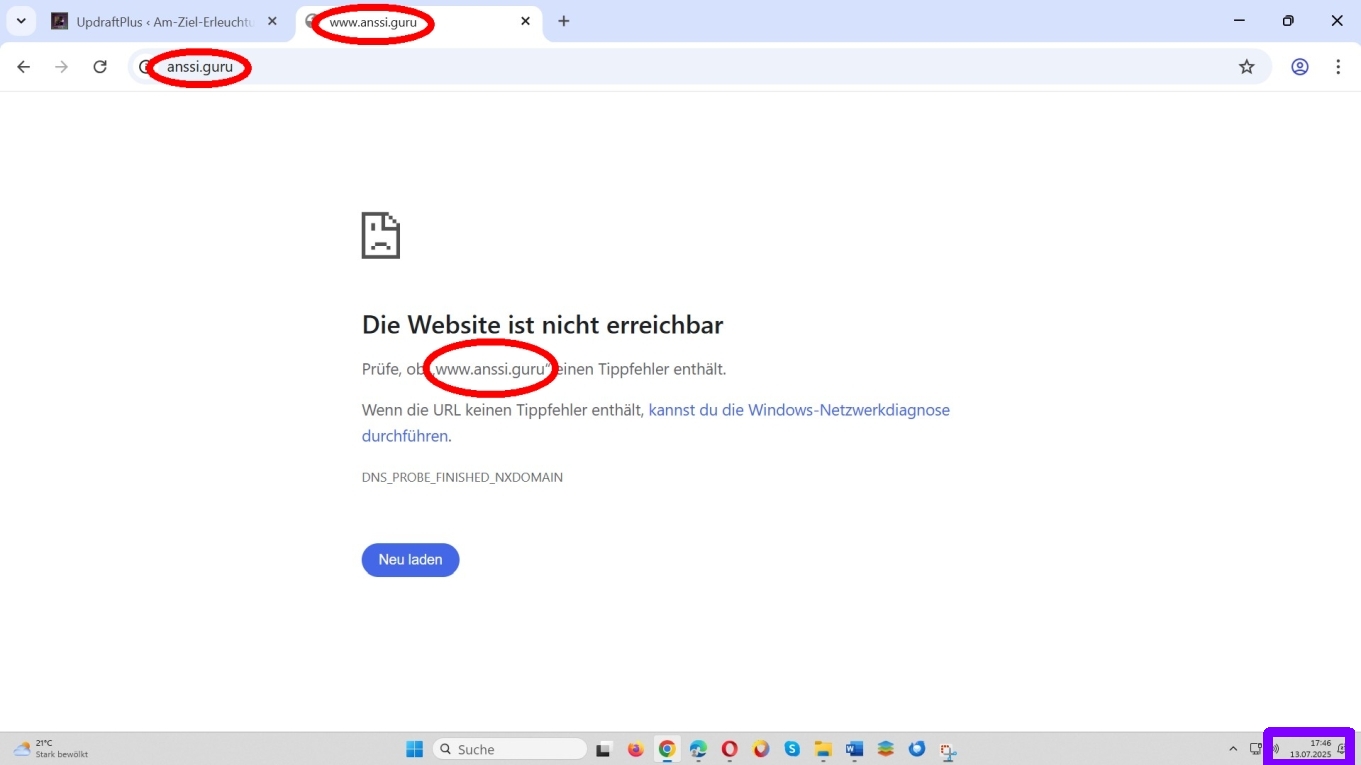Show hidden system tray icons
1361x765 pixels.
[1233, 749]
